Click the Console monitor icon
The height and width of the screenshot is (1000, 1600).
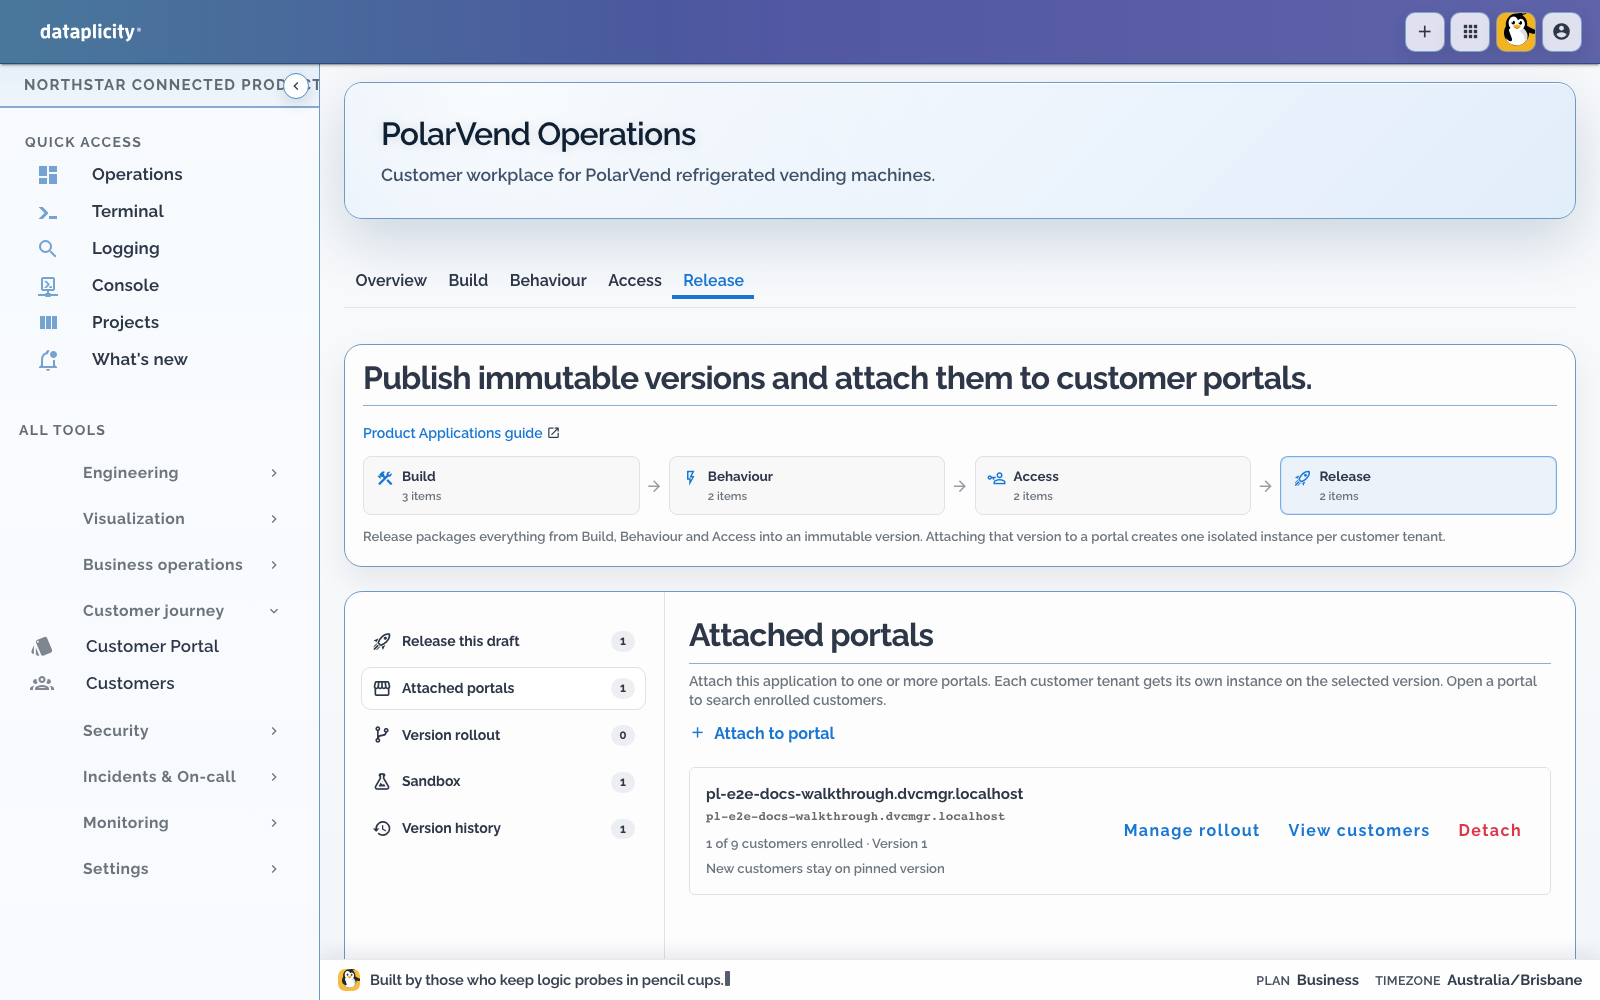tap(48, 286)
